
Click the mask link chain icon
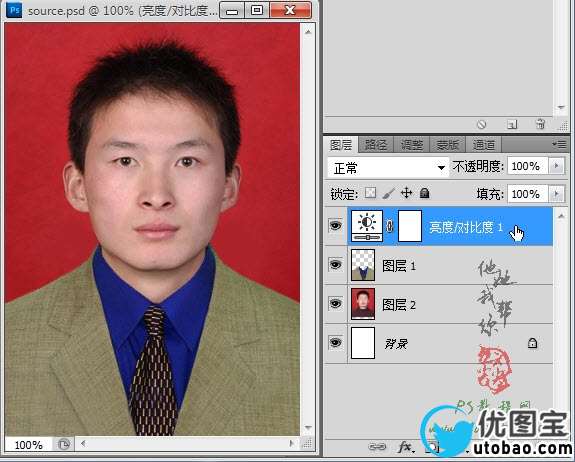[x=390, y=226]
